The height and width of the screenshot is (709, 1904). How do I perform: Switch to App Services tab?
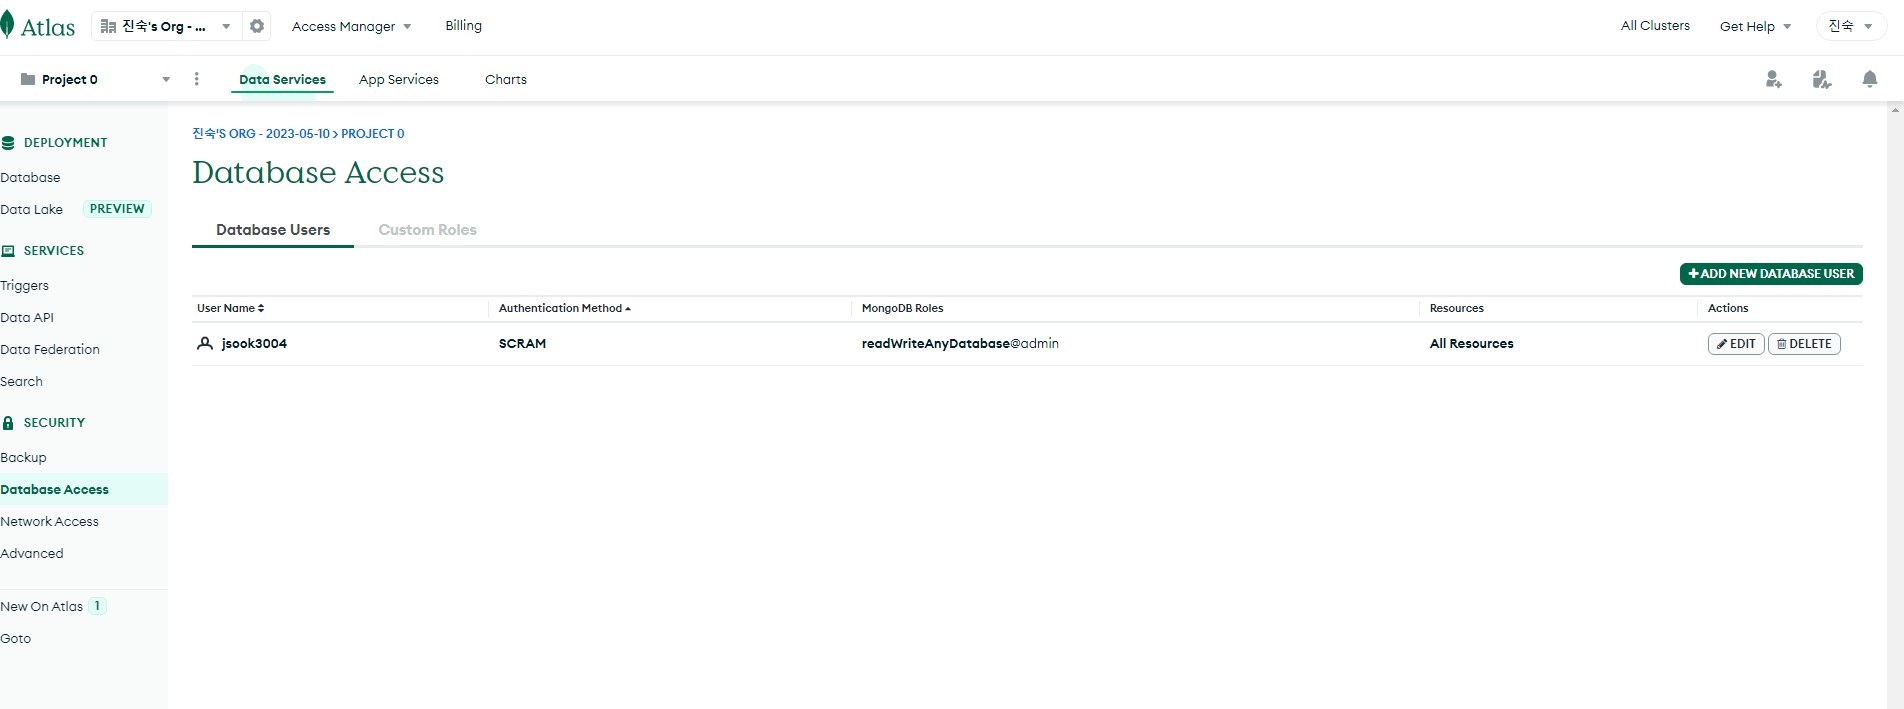pos(399,79)
